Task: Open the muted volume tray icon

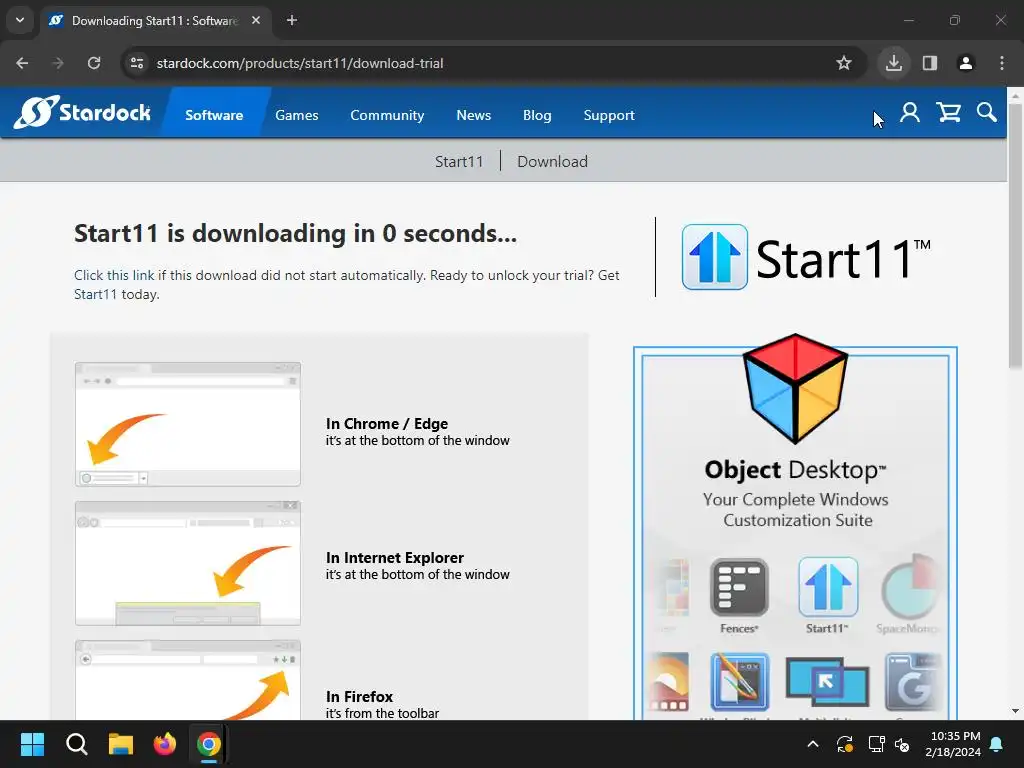Action: [x=902, y=744]
